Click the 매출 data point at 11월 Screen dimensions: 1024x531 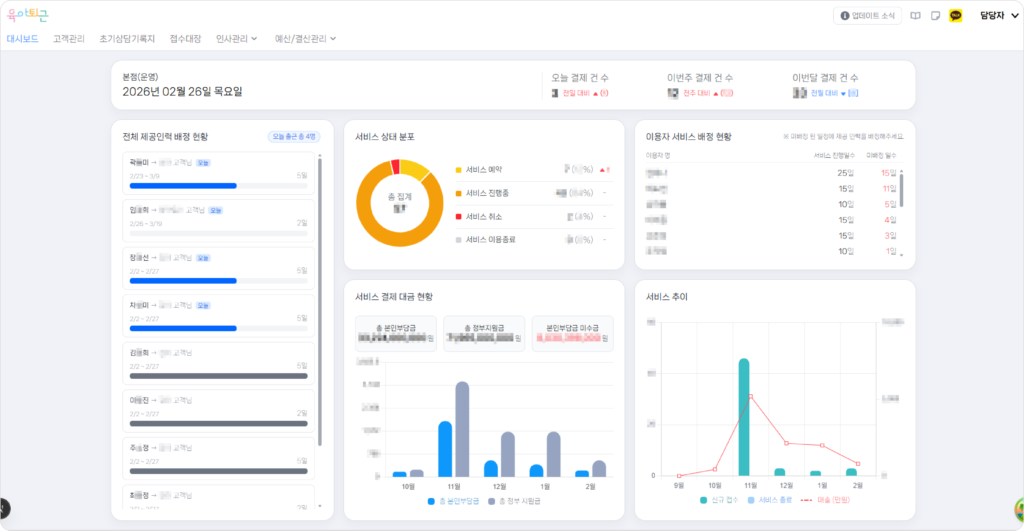pos(751,396)
